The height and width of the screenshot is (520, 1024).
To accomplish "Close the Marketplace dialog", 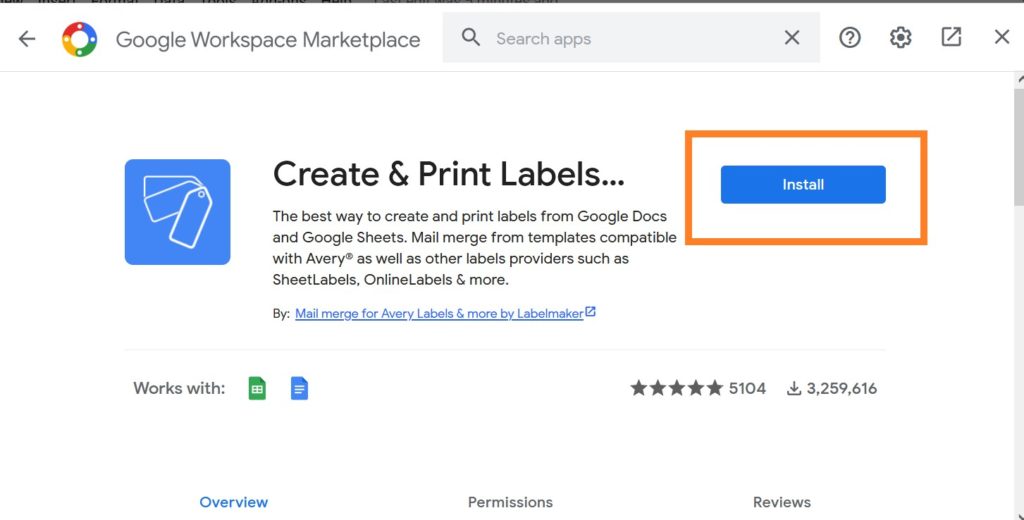I will [1002, 37].
